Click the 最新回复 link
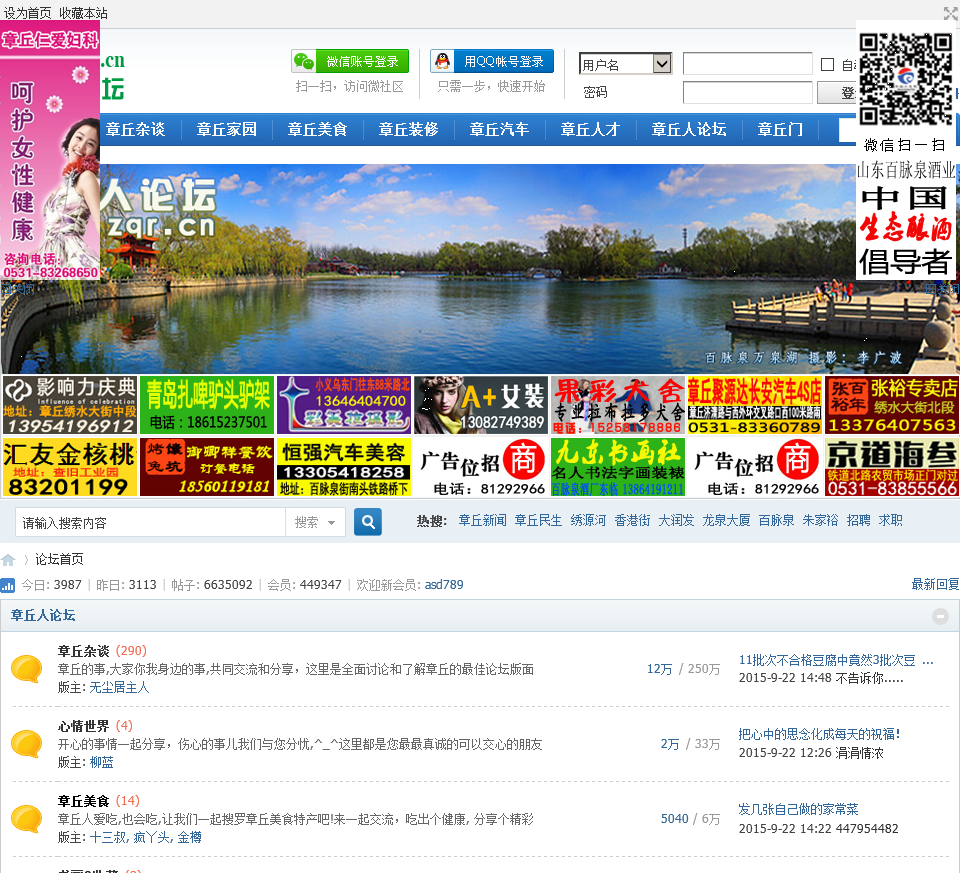The width and height of the screenshot is (960, 873). pos(935,584)
